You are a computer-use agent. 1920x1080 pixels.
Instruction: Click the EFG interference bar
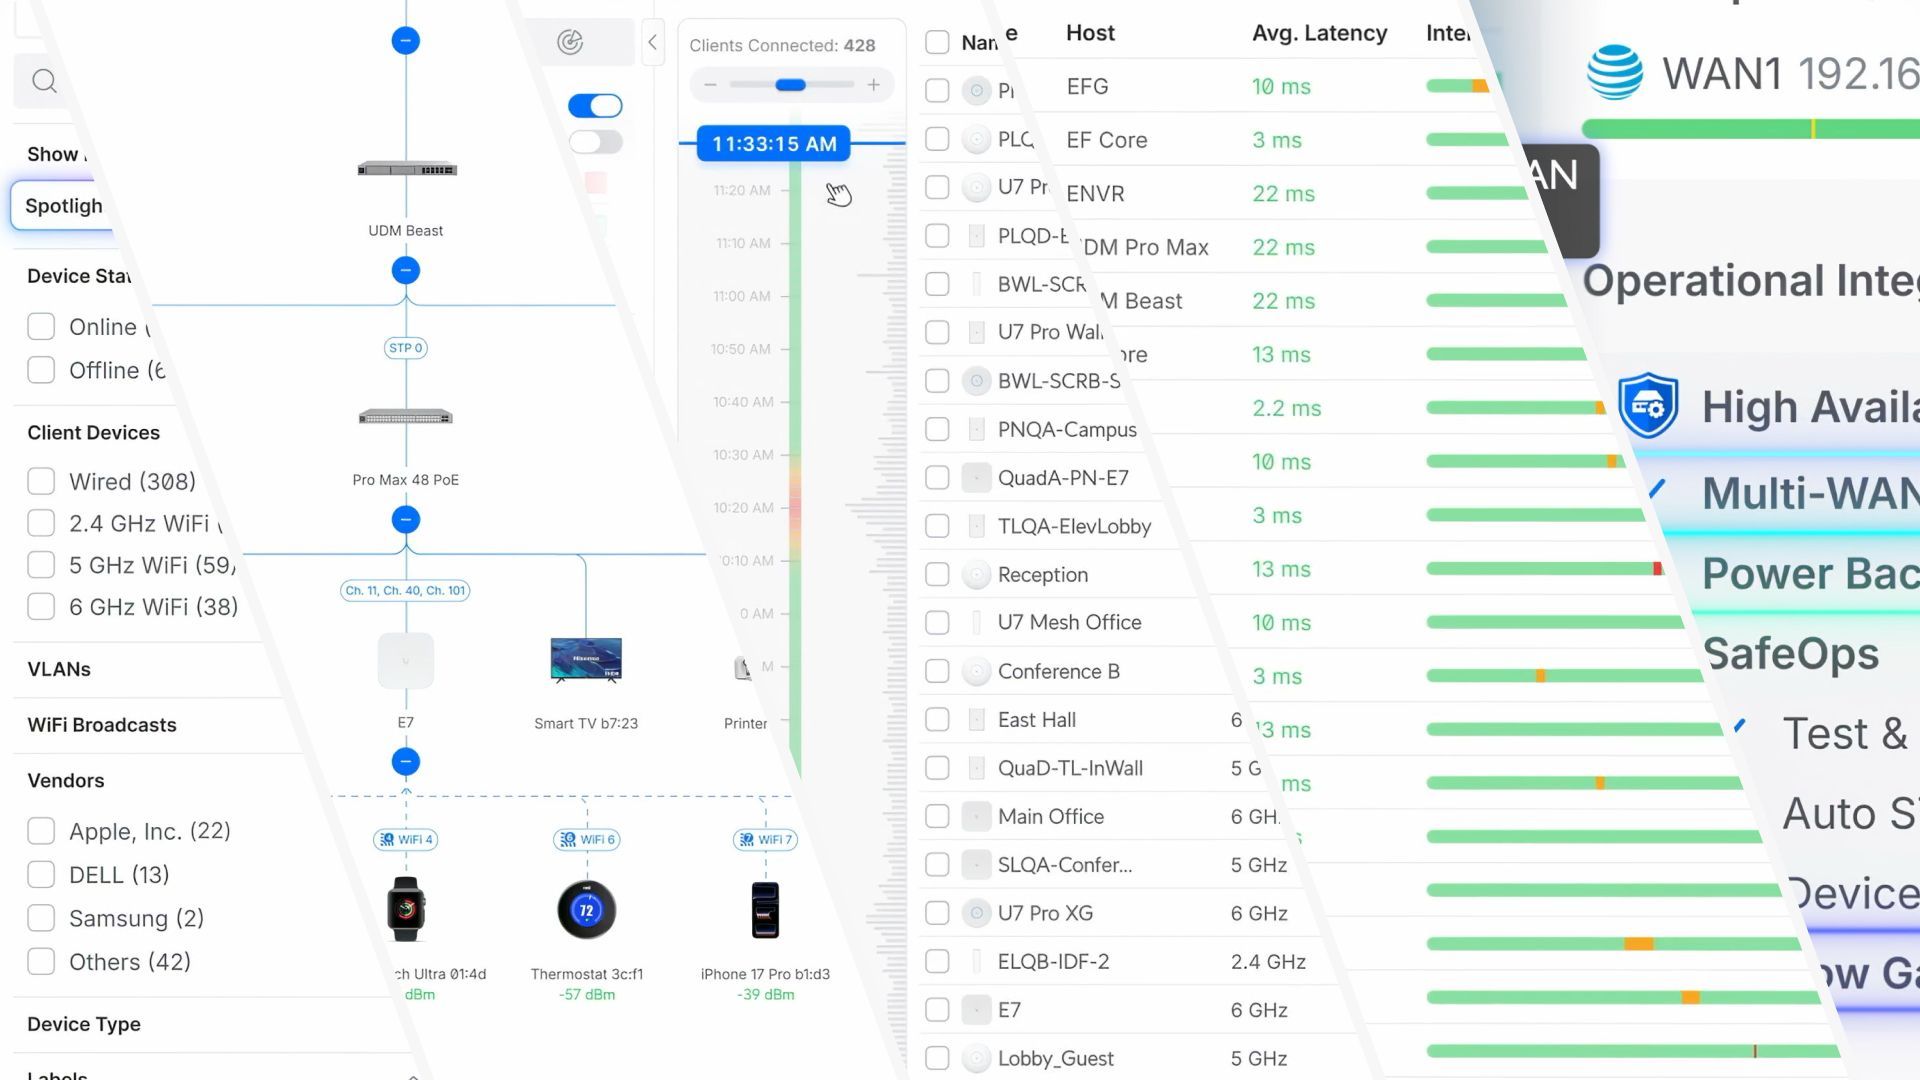click(1458, 86)
